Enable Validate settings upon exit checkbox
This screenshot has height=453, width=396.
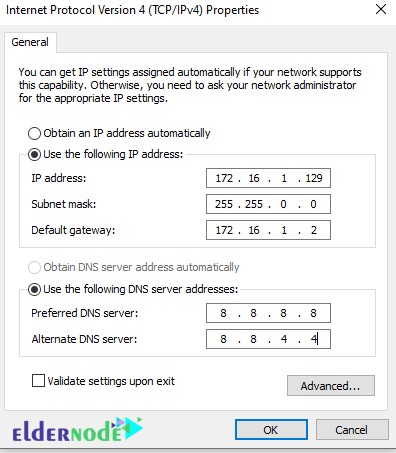[x=38, y=381]
